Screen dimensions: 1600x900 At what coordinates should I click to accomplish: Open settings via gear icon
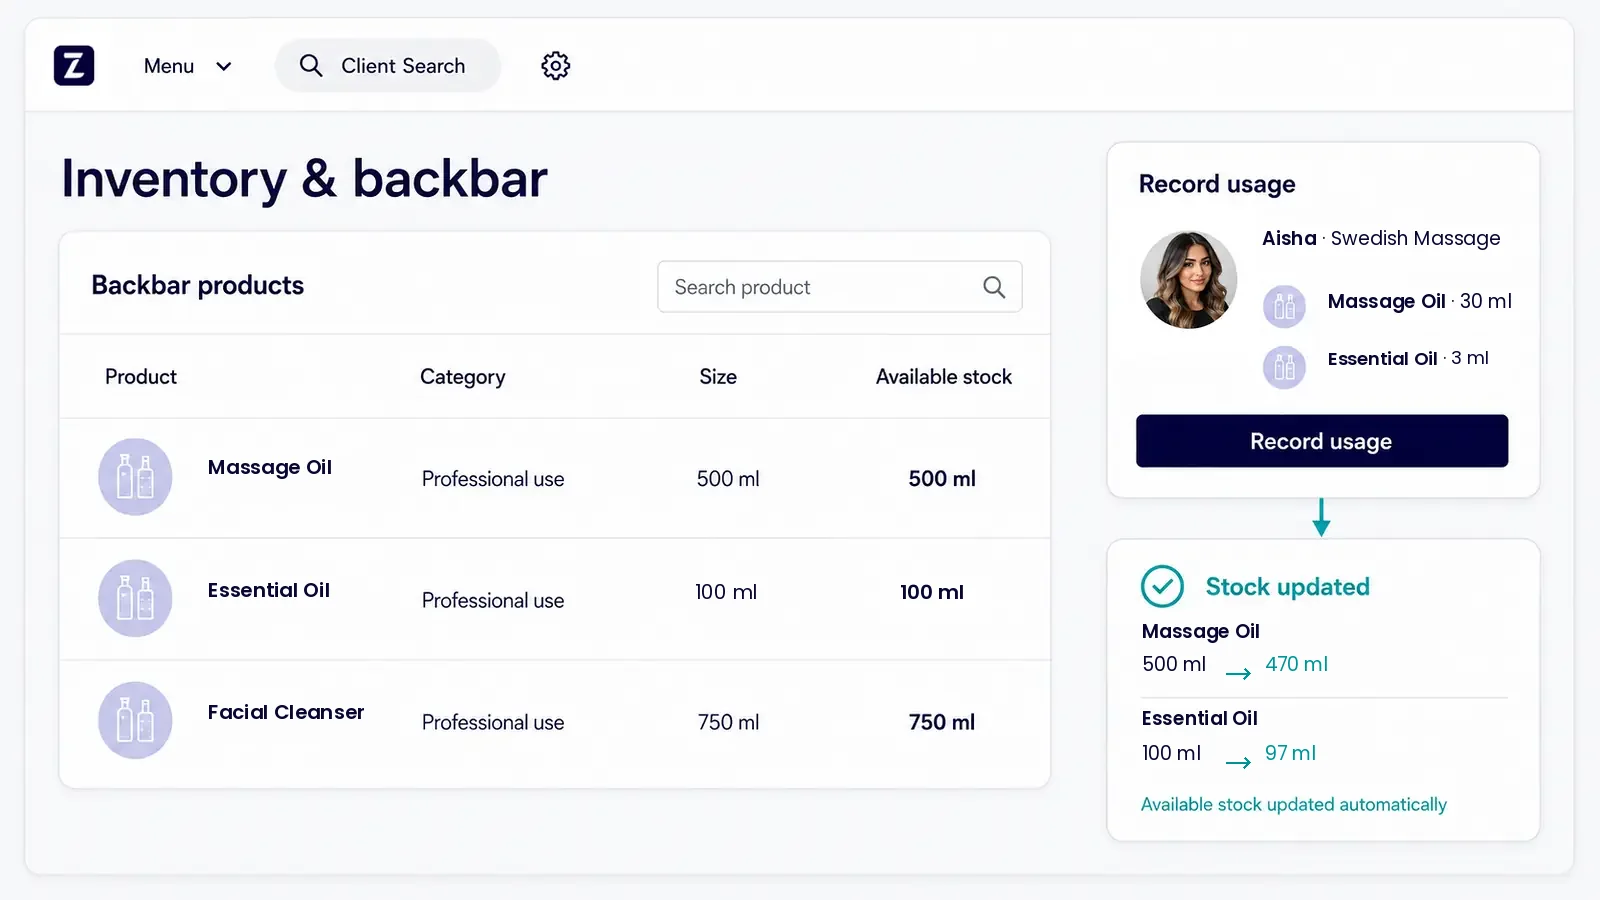point(556,66)
